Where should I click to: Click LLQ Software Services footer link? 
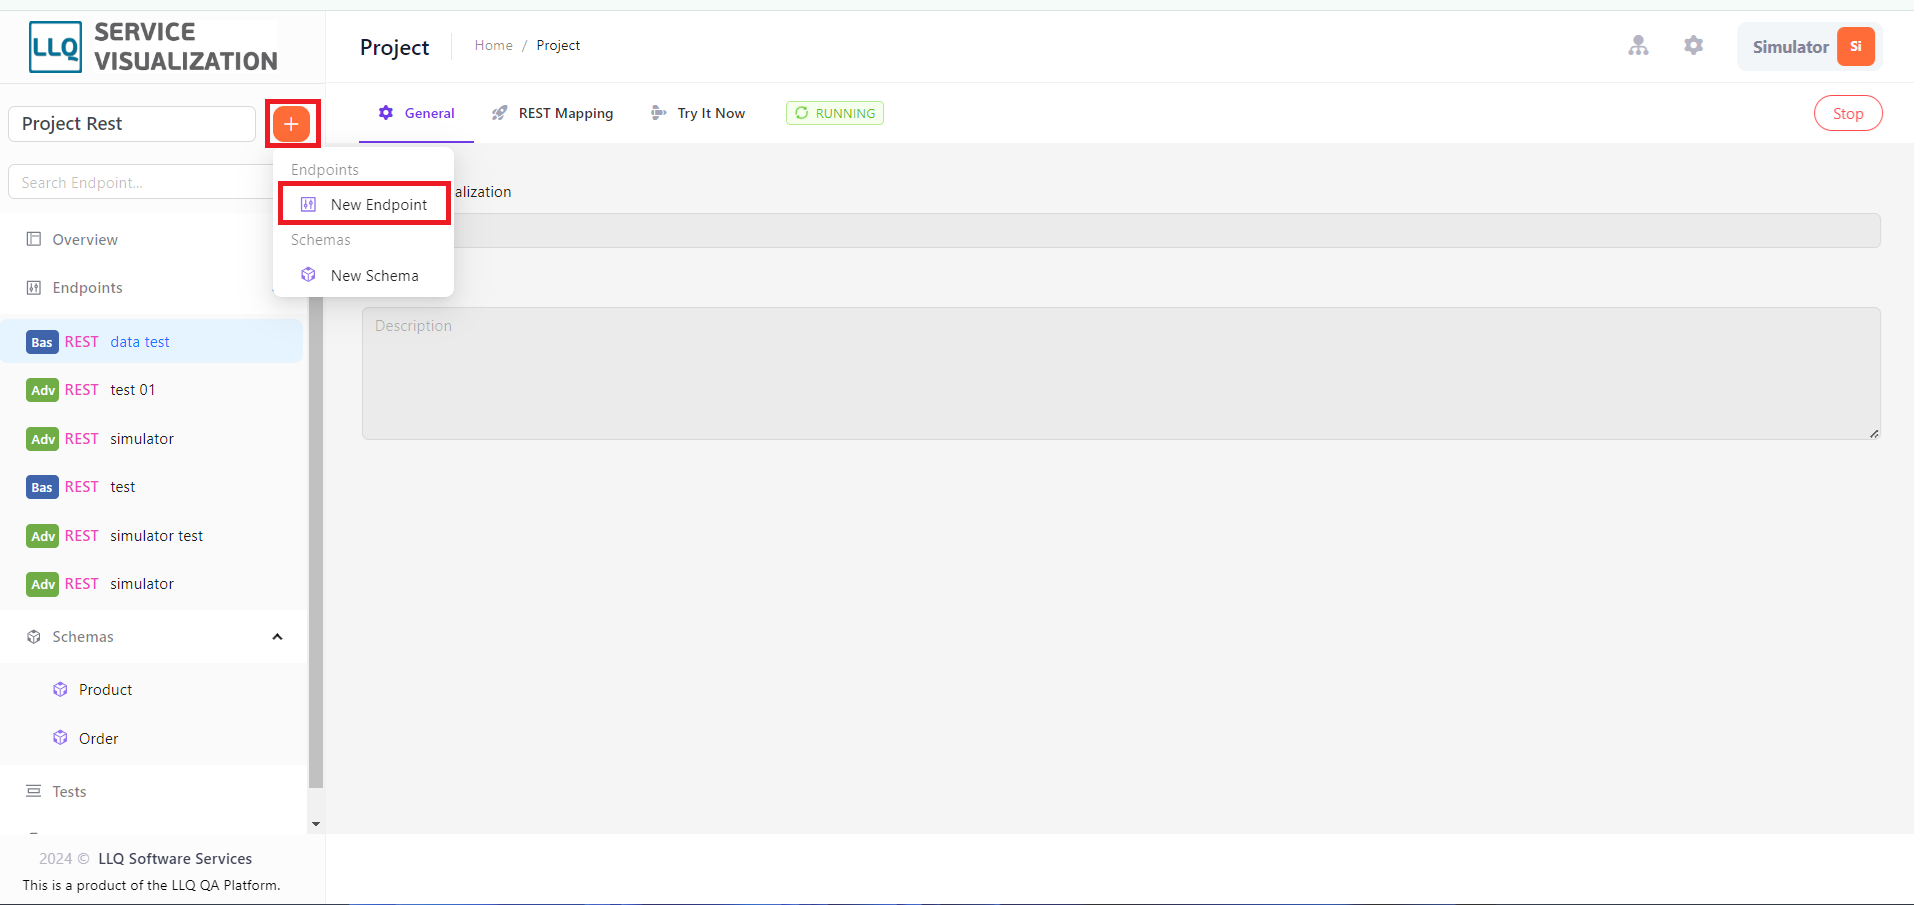pyautogui.click(x=175, y=859)
